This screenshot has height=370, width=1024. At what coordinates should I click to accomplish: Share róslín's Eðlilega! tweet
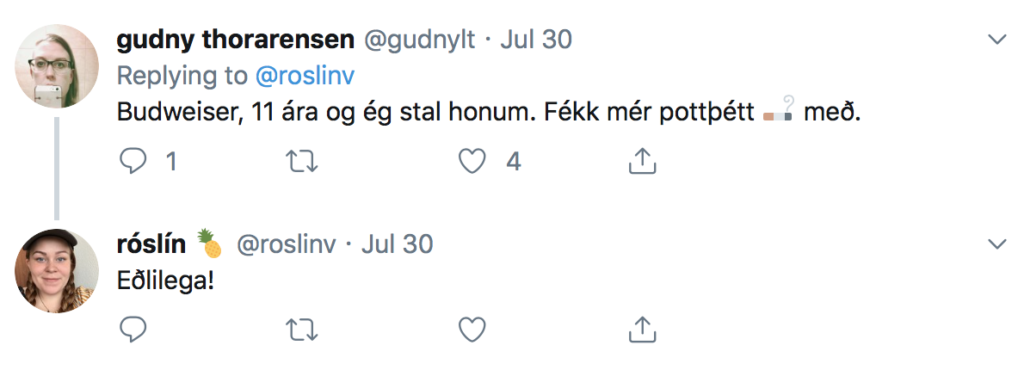pos(641,329)
